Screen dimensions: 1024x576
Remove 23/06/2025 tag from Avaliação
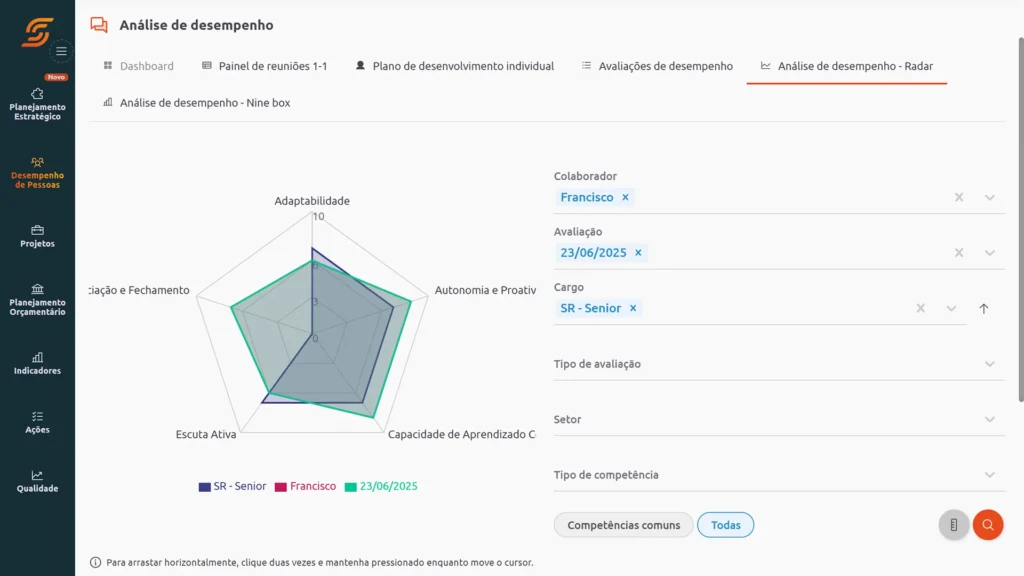tap(638, 253)
